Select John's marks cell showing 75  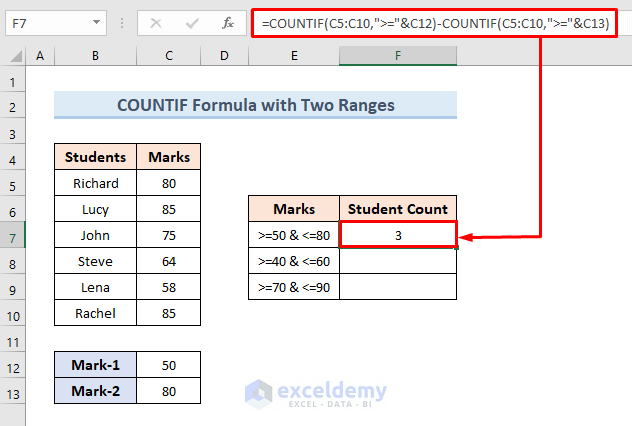[168, 235]
